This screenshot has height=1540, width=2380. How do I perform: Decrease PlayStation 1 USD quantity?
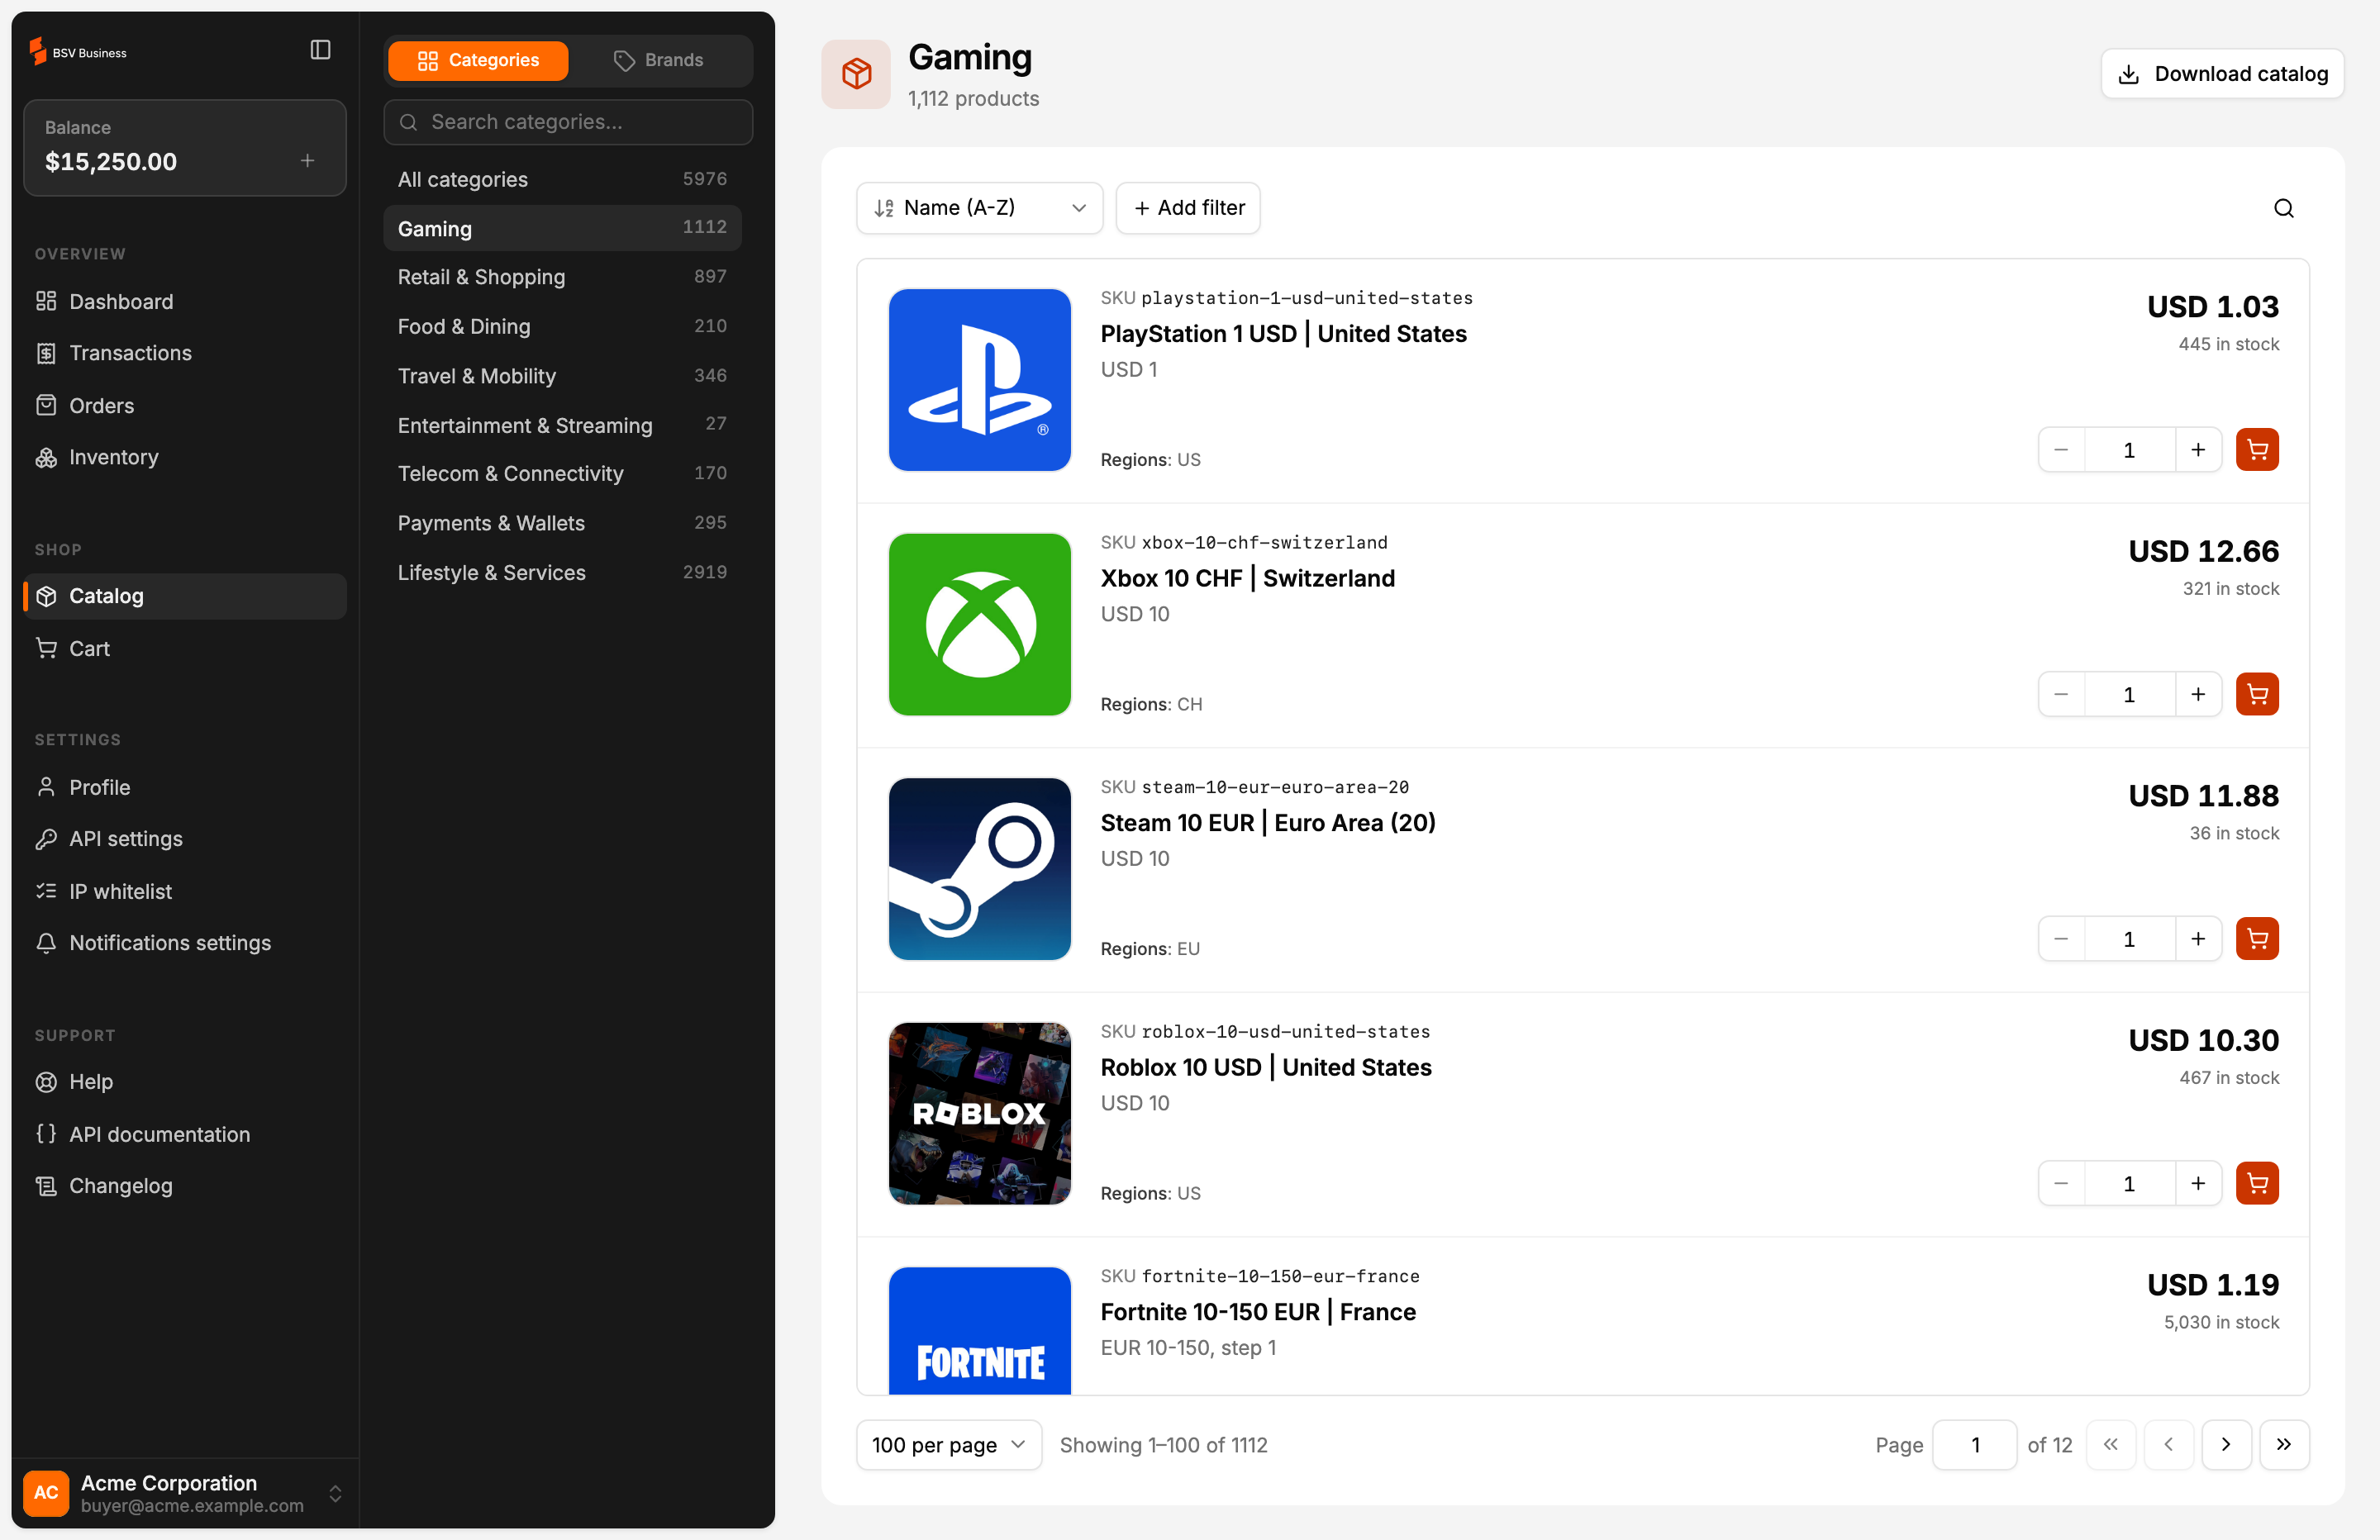pos(2061,450)
